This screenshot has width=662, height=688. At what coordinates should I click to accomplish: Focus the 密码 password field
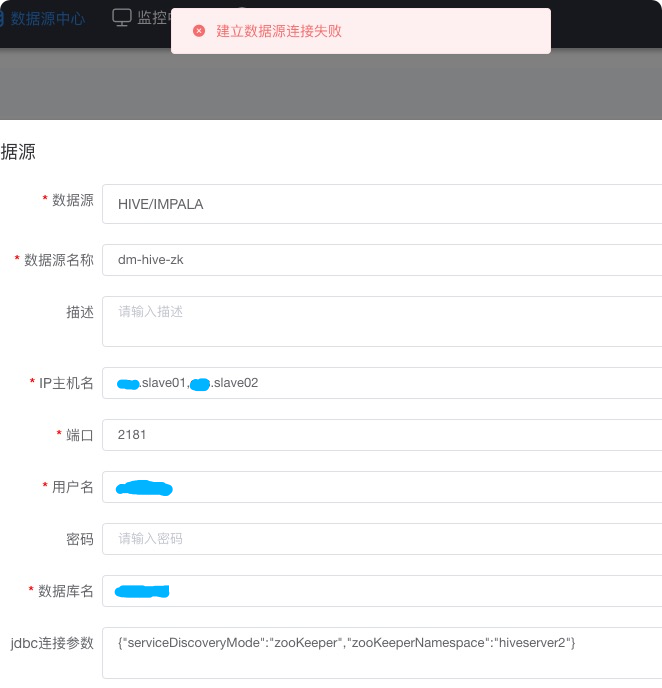coord(382,539)
